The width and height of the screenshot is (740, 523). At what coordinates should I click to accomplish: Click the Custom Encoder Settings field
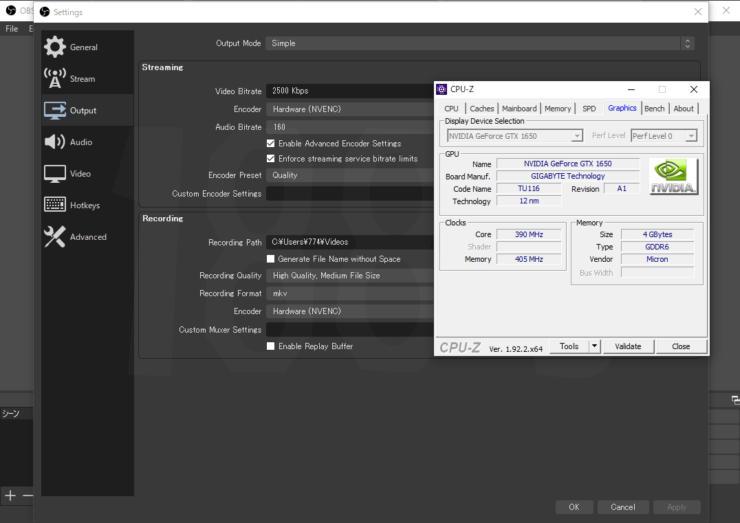pyautogui.click(x=350, y=193)
